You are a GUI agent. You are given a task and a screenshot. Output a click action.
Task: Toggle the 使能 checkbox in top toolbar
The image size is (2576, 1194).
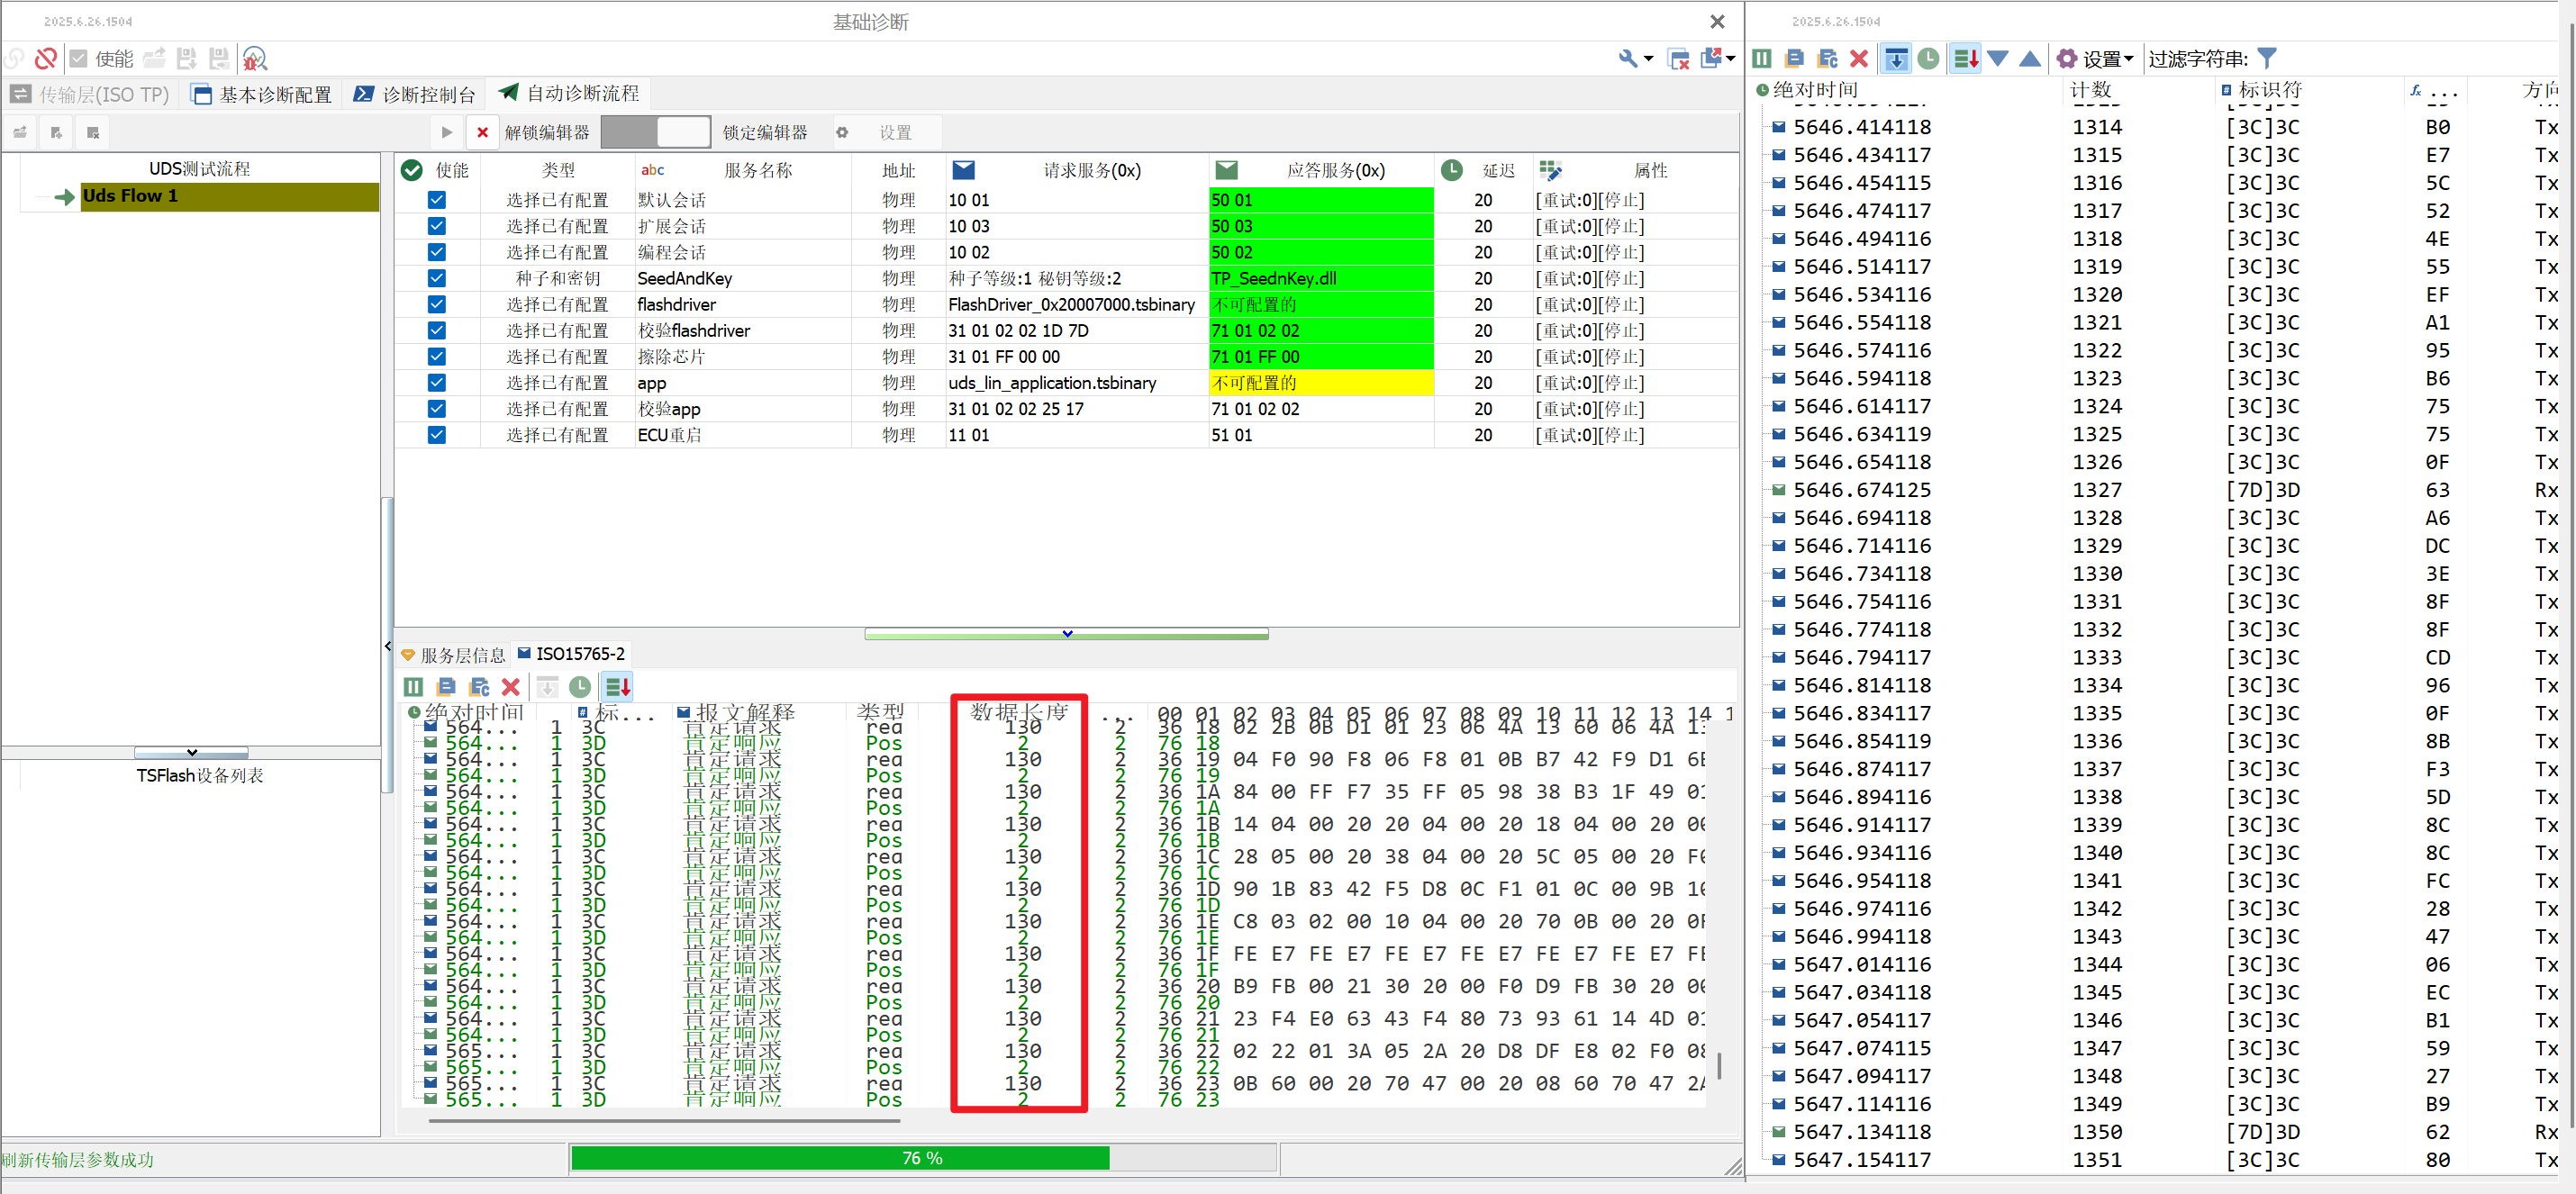tap(79, 58)
